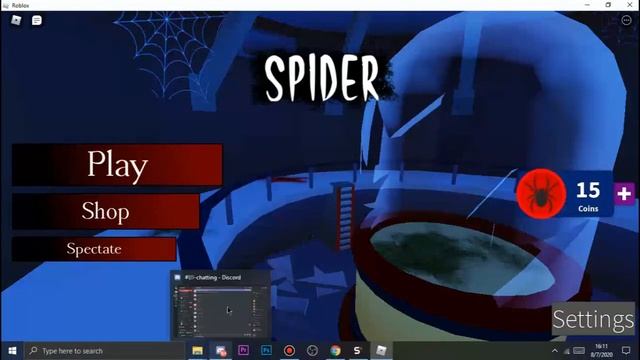
Task: Buy more coins with the purple plus button
Action: (x=624, y=193)
